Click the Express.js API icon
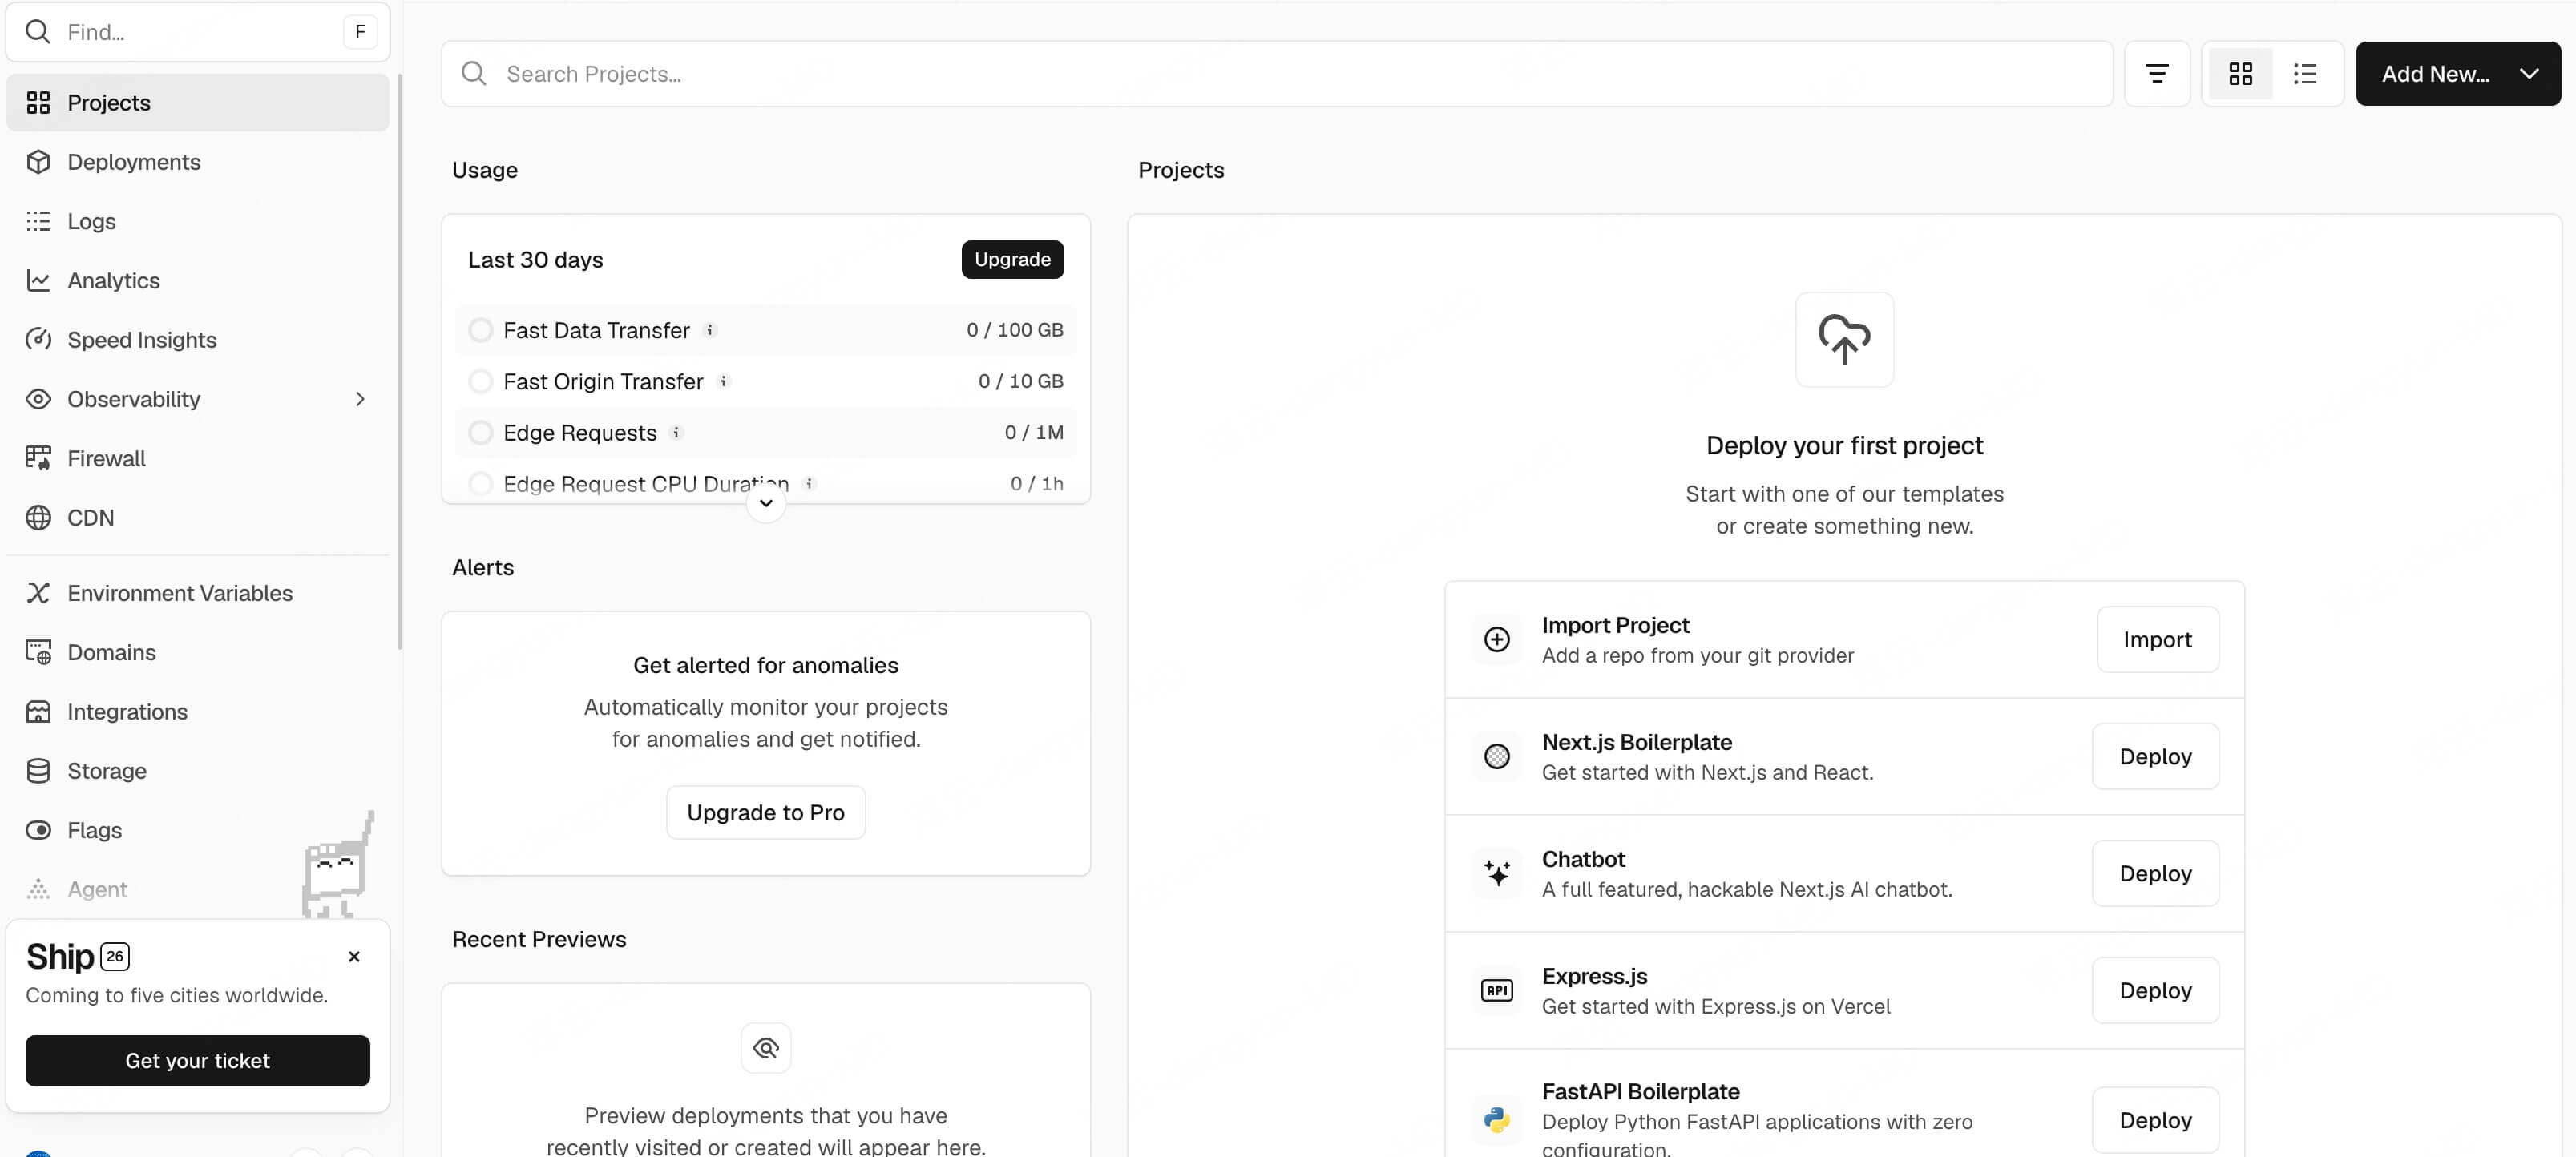 point(1496,990)
